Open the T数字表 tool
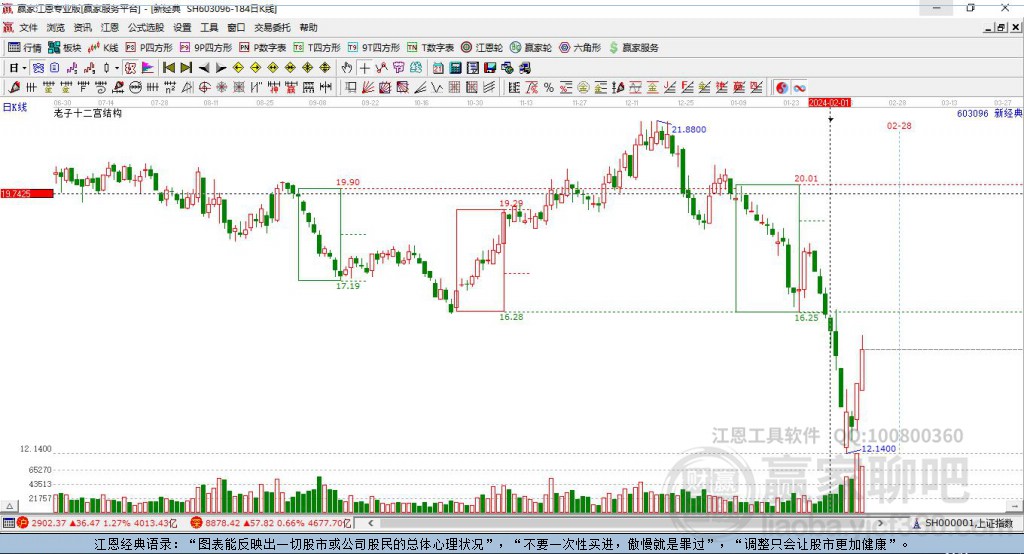Viewport: 1024px width, 554px height. click(x=430, y=48)
